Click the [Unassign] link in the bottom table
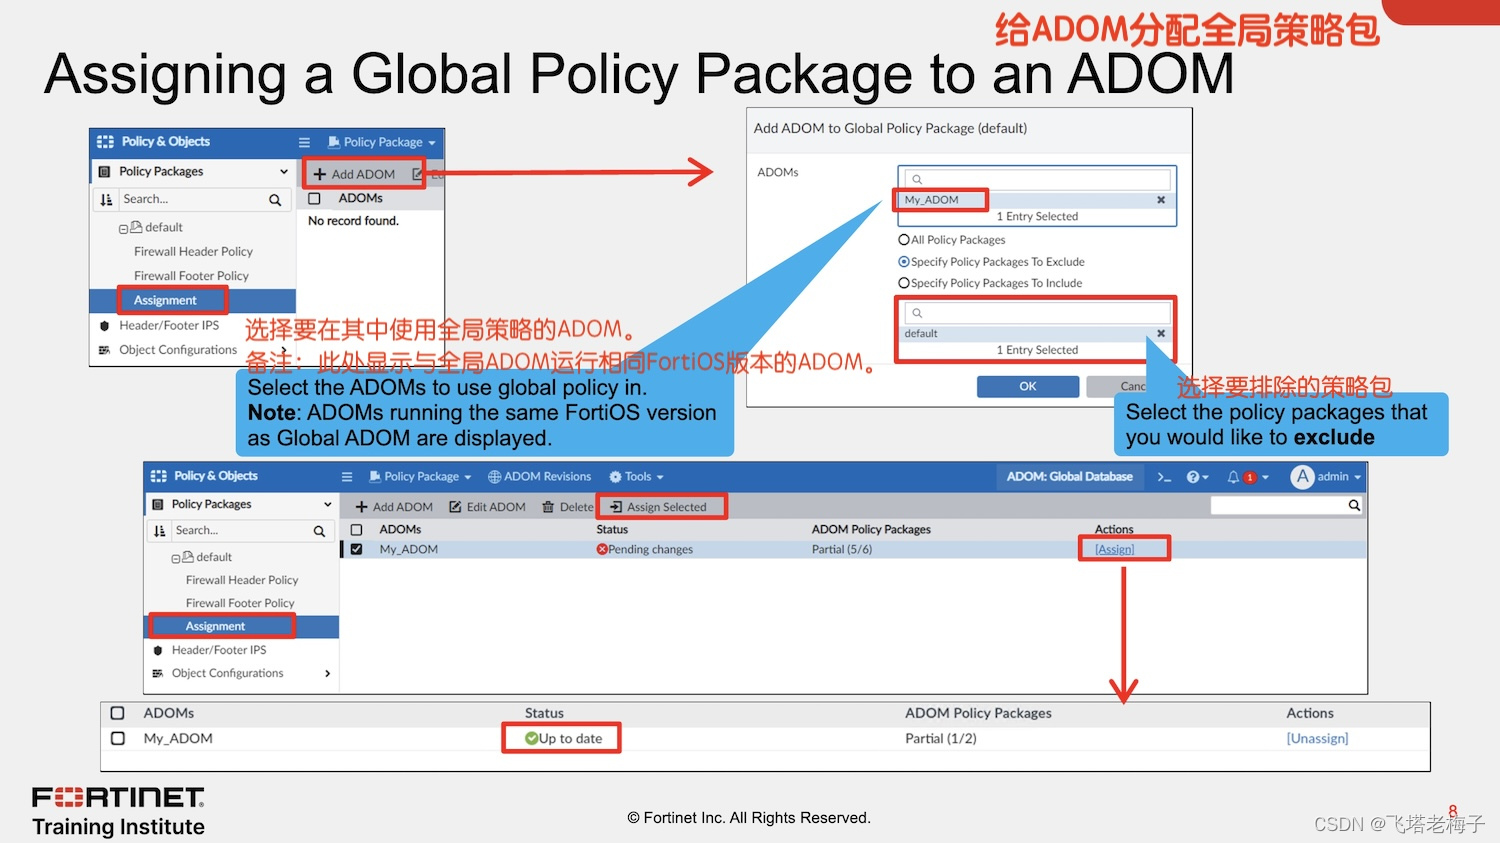Screen dimensions: 1500x843 point(1317,738)
